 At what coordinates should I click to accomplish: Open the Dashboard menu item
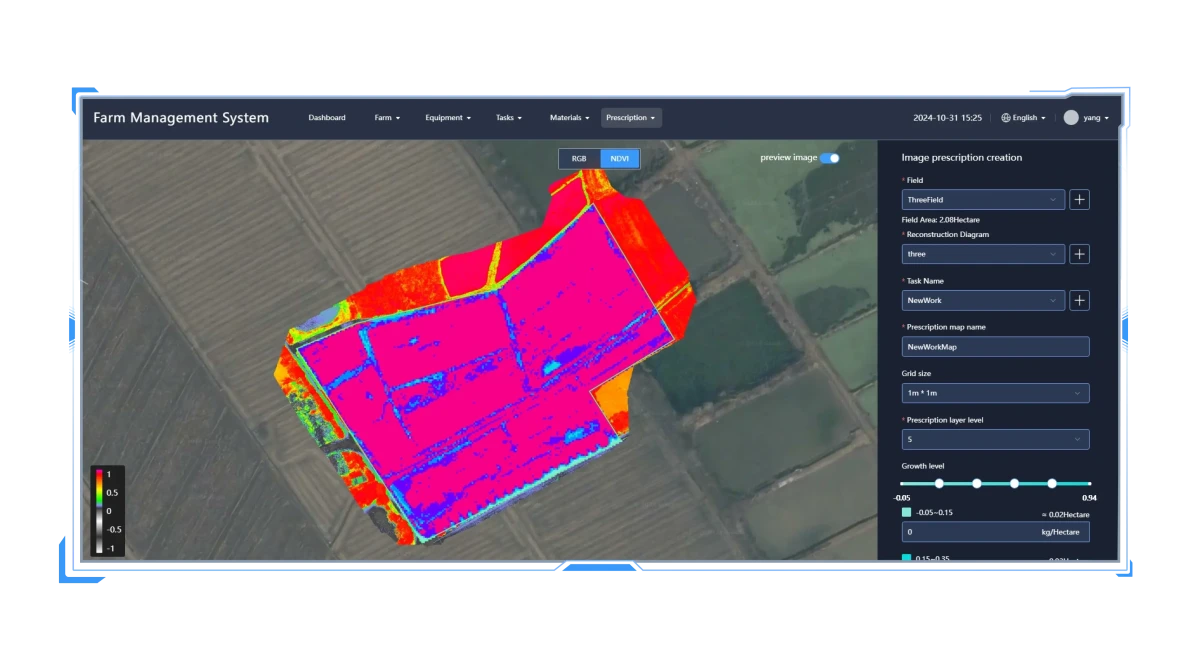(327, 118)
